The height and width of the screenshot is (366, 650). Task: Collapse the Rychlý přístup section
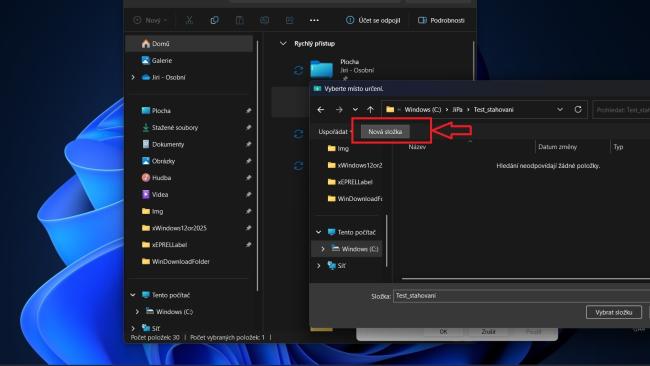tap(283, 44)
